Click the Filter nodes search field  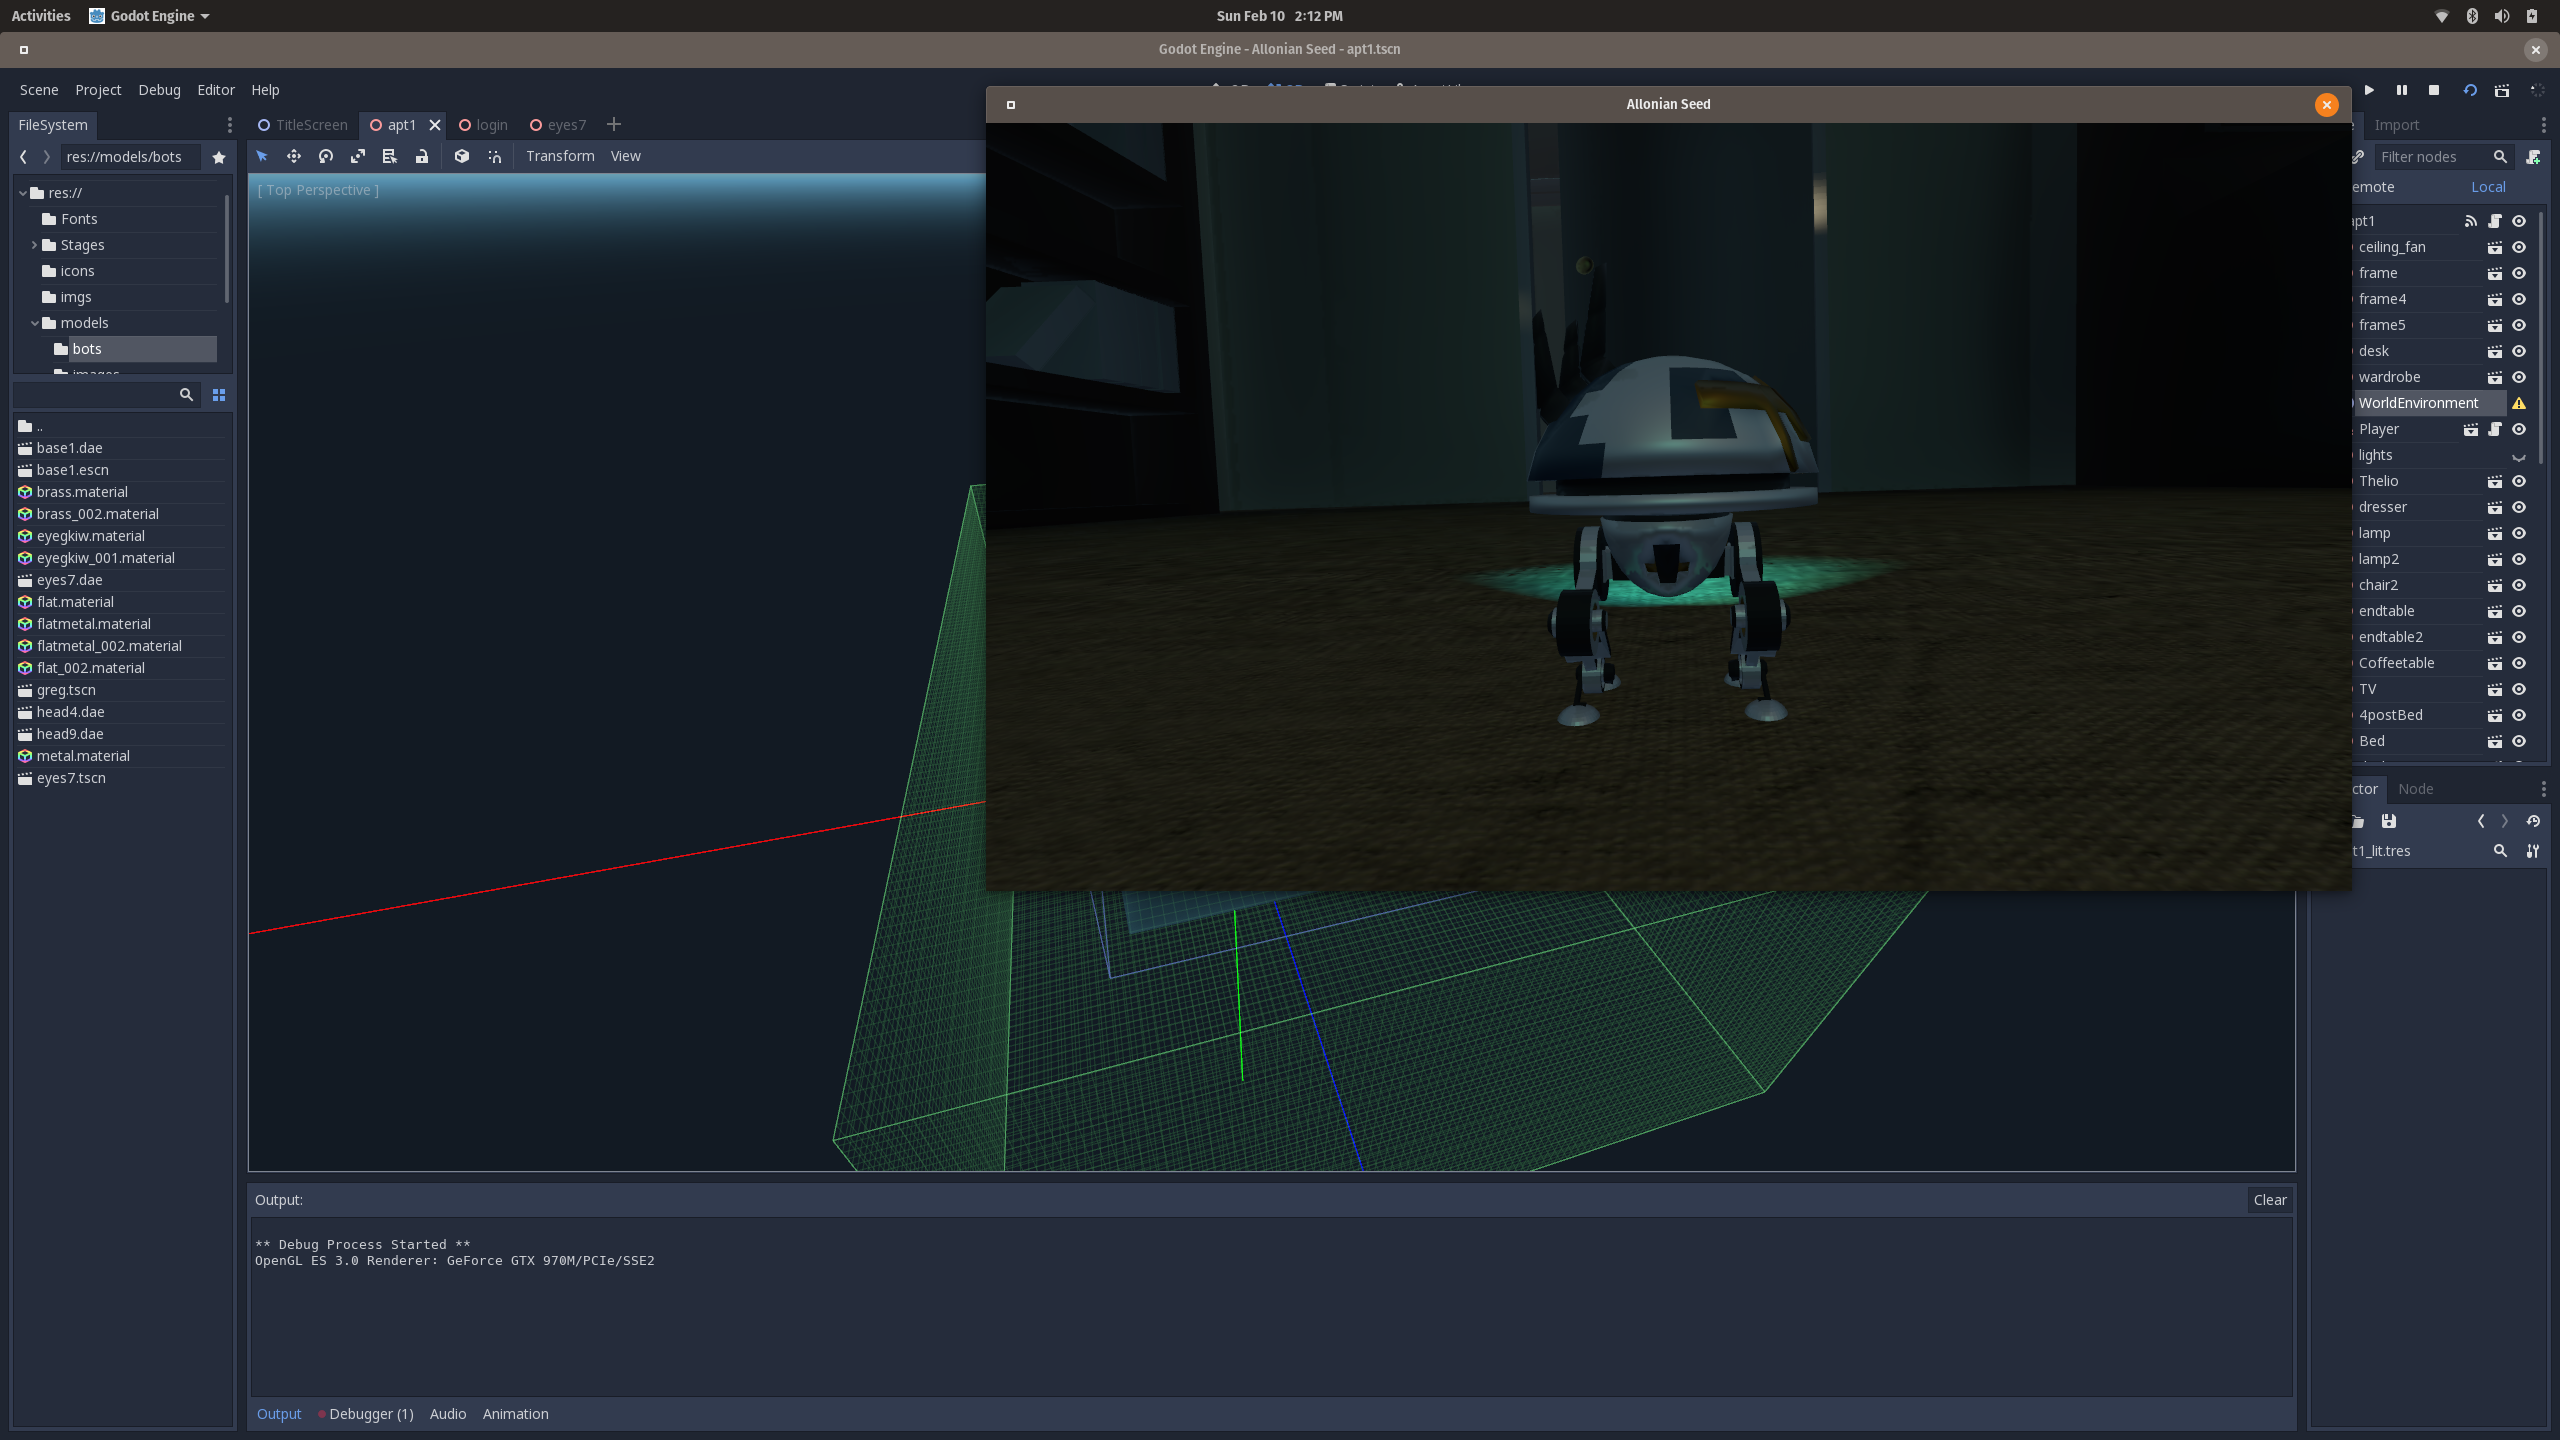(2430, 157)
